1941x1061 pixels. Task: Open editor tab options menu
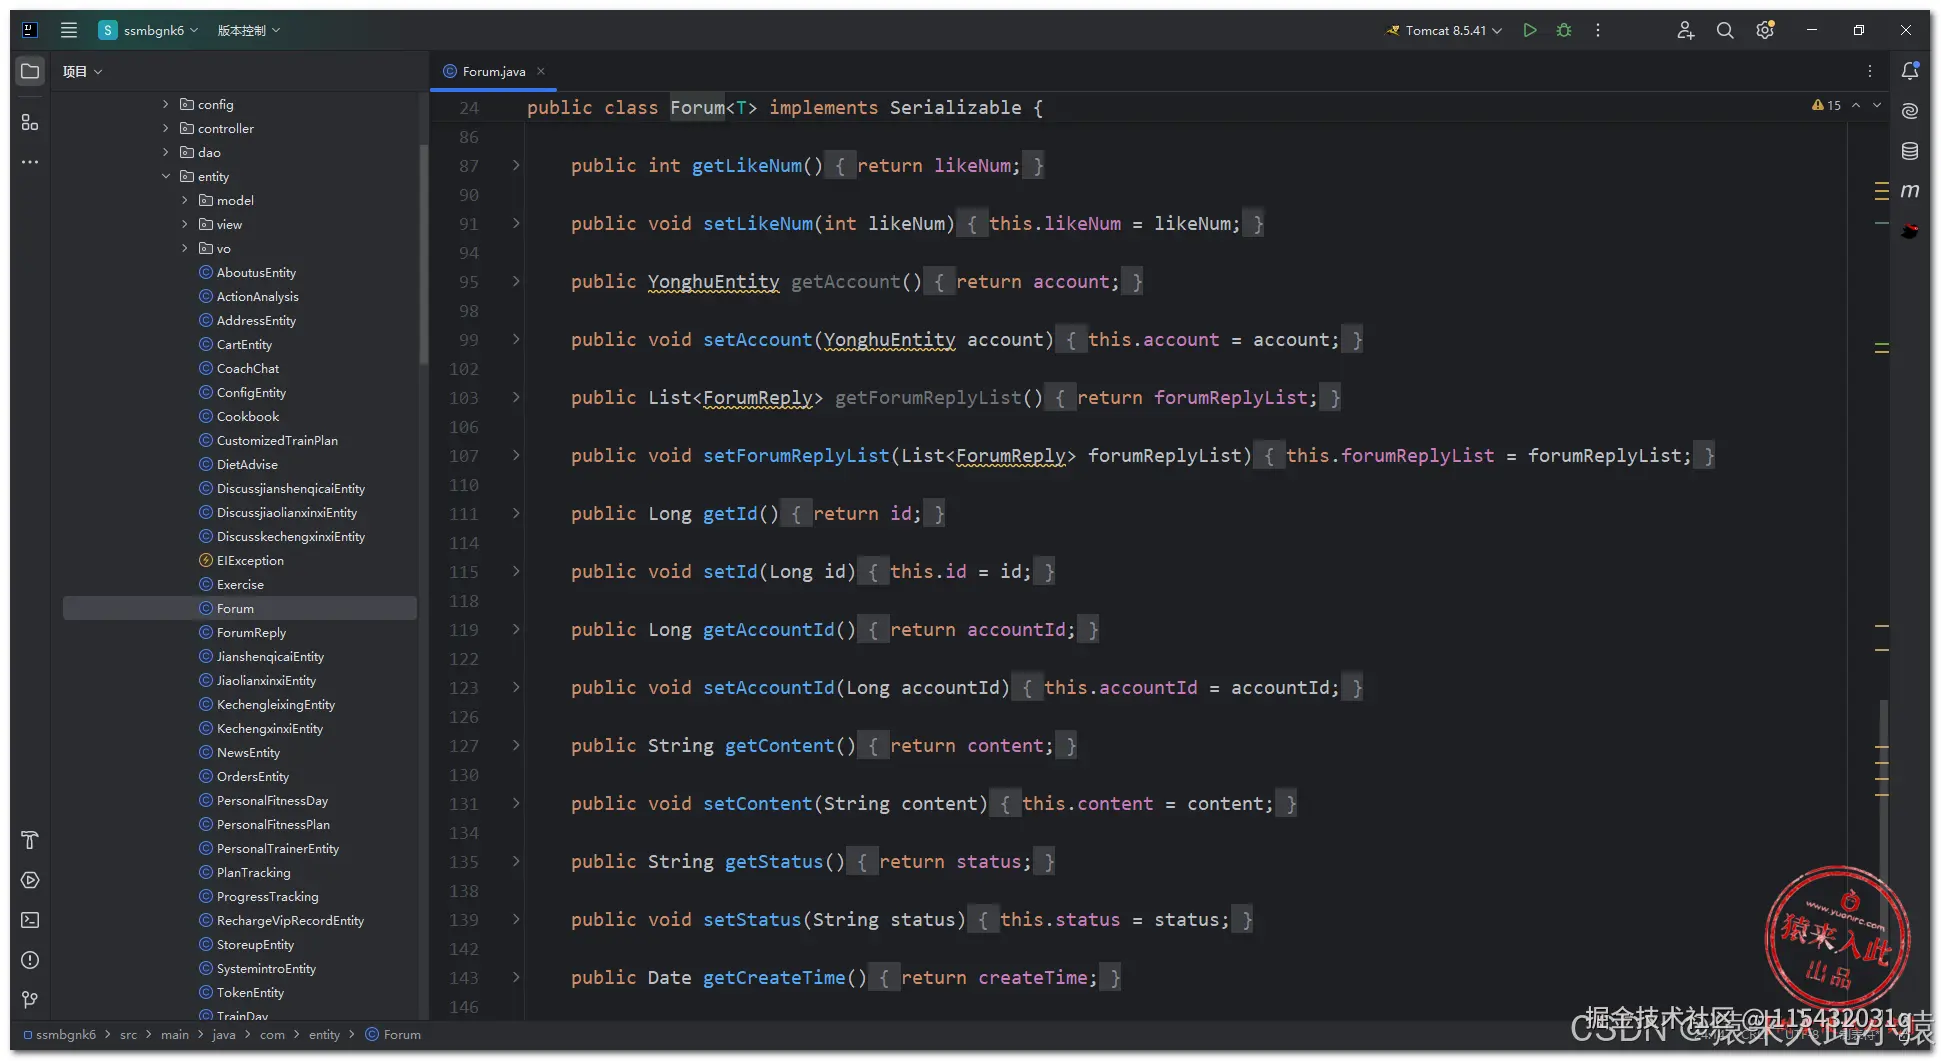(x=1870, y=71)
